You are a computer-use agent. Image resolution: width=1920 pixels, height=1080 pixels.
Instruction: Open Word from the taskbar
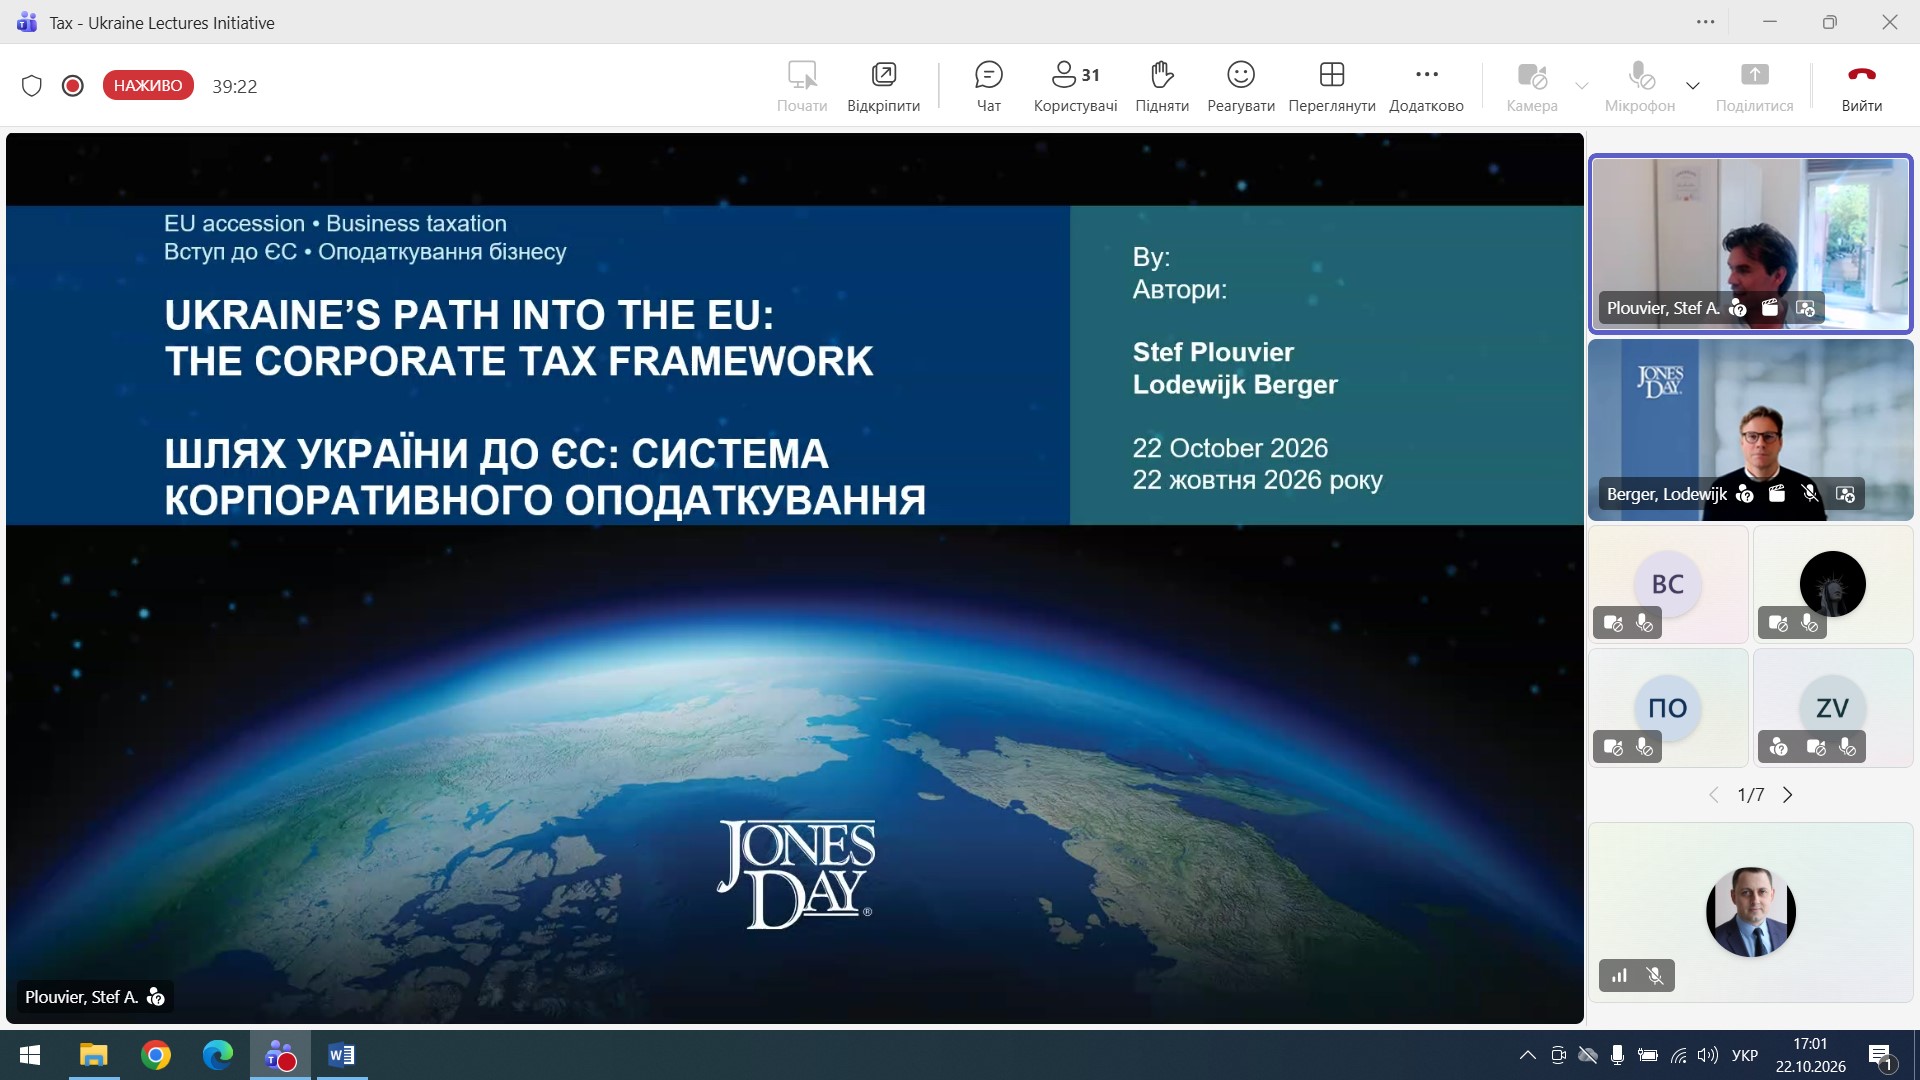[341, 1055]
